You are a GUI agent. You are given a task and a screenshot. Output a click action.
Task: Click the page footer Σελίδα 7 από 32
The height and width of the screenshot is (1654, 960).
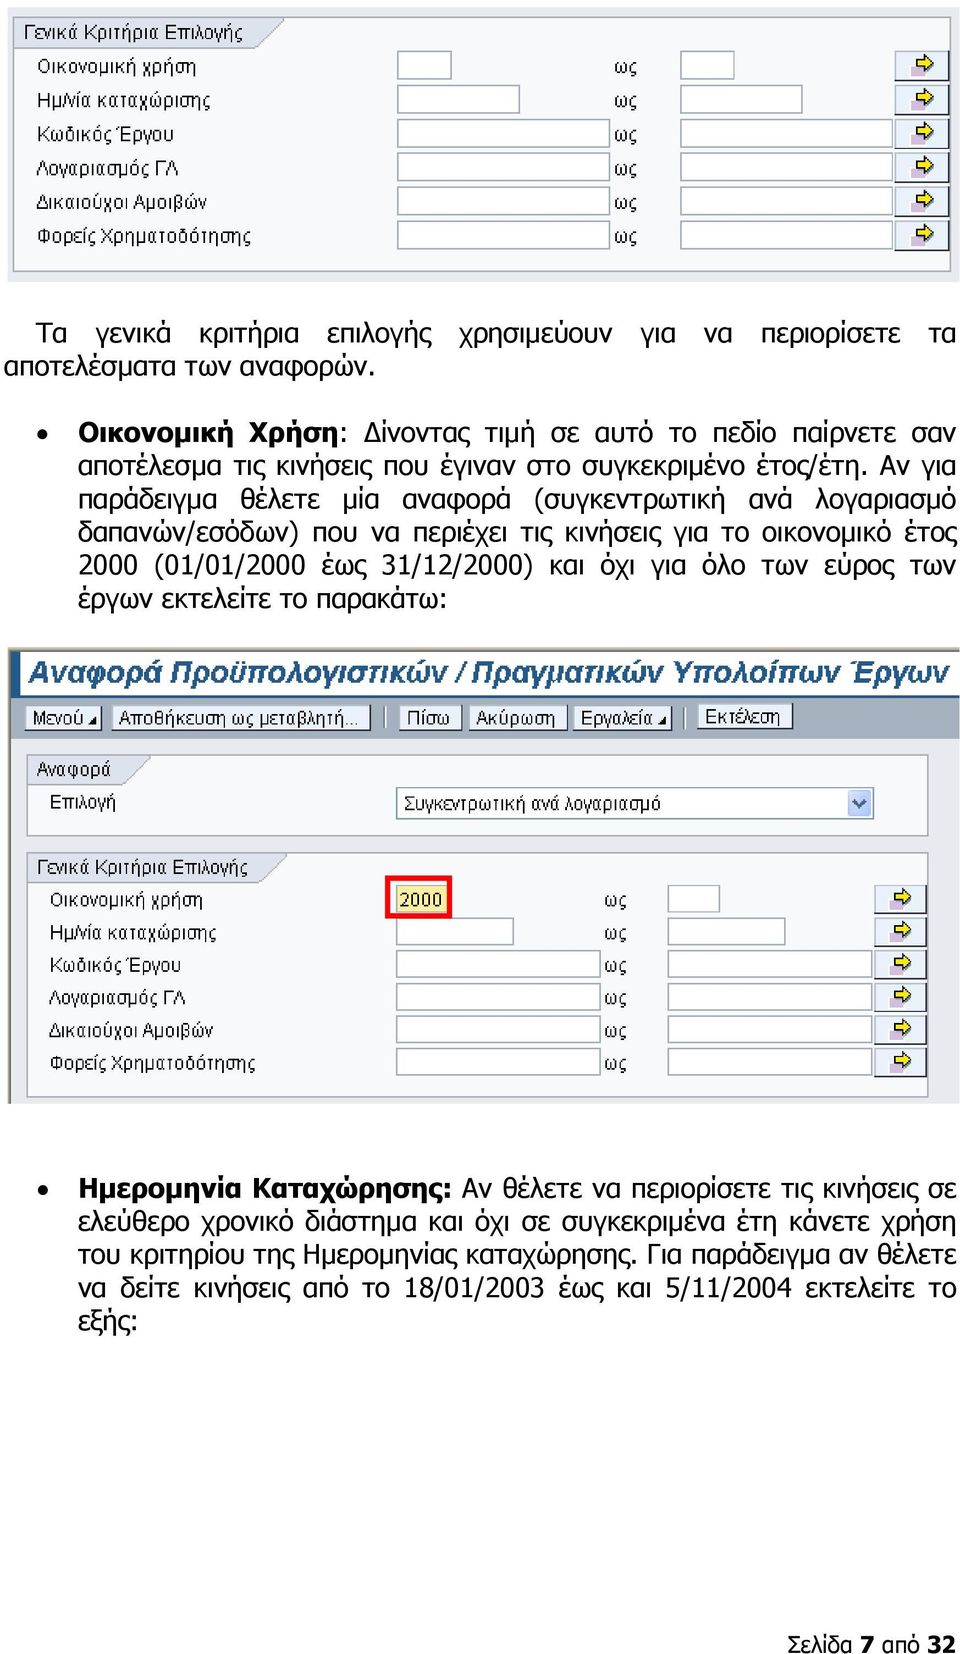tap(871, 1644)
